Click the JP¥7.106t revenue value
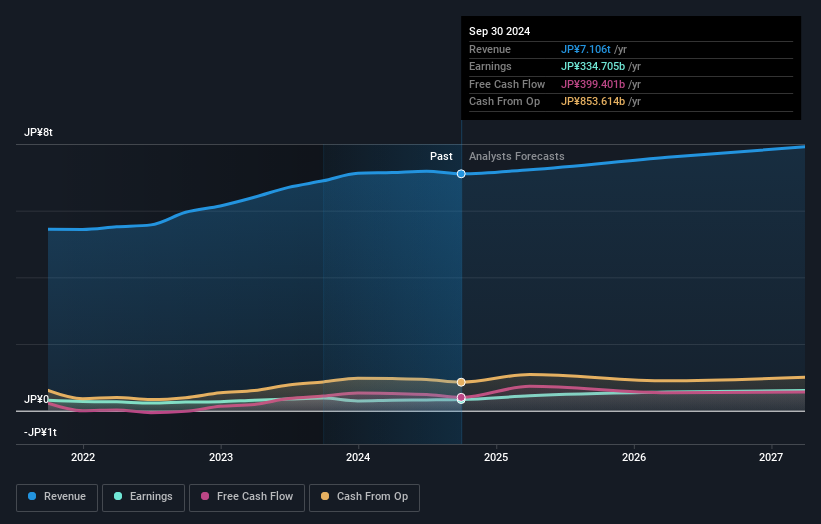 585,49
